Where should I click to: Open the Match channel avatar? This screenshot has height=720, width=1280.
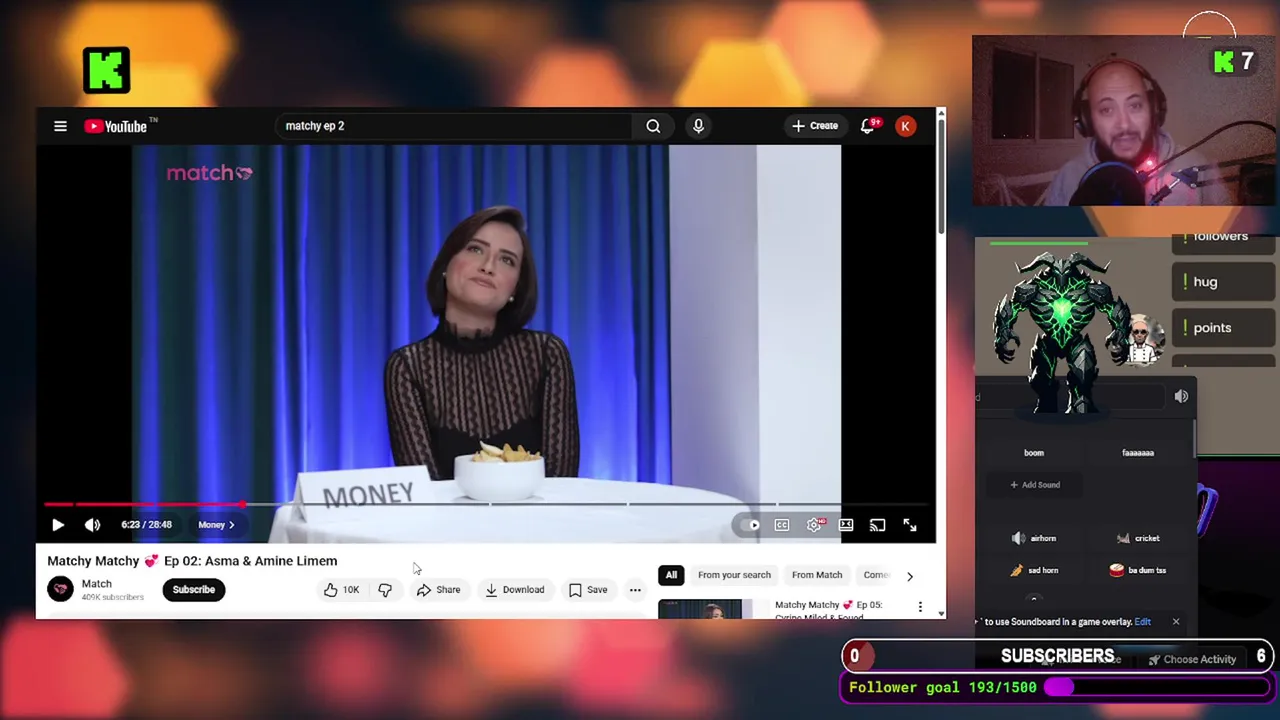click(60, 589)
